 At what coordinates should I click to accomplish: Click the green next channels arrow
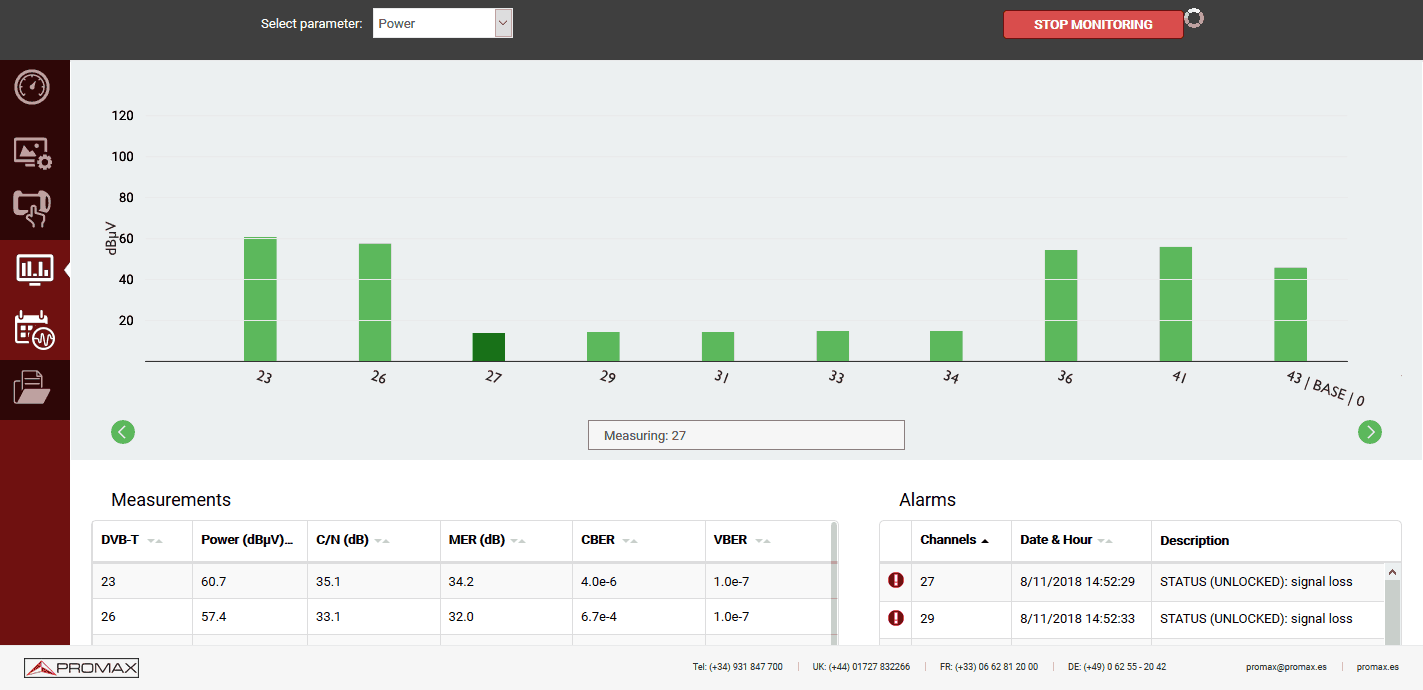coord(1369,432)
